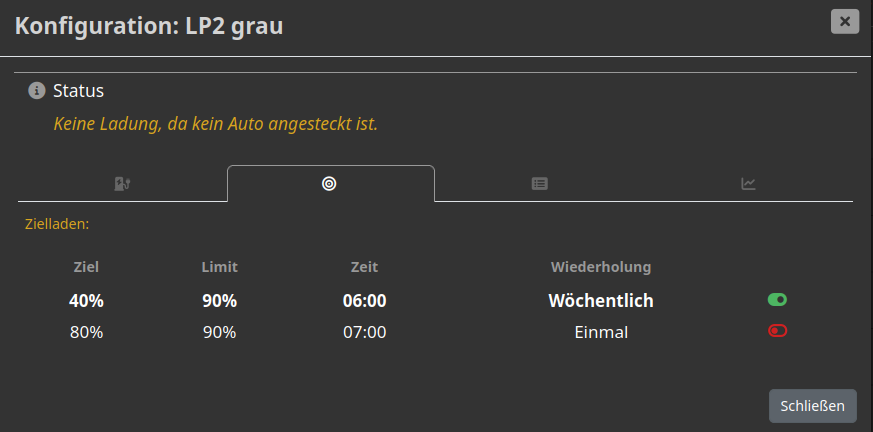
Task: Open the chart graph tab icon
Action: point(748,183)
